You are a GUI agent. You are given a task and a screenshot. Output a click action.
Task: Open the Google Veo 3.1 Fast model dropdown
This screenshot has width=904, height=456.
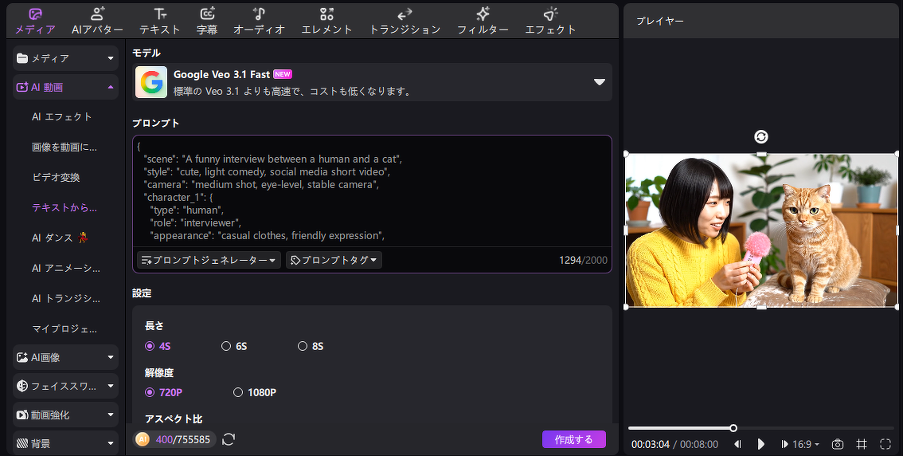click(x=599, y=82)
